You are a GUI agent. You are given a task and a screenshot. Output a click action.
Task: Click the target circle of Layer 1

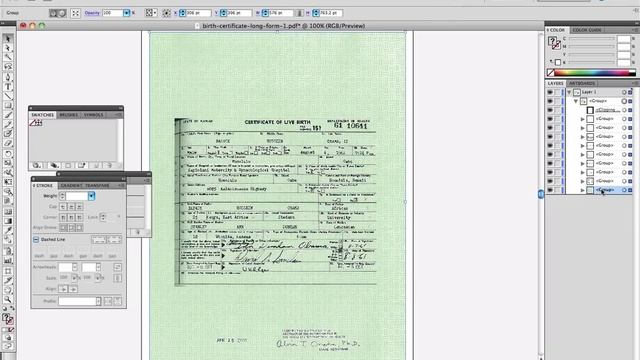click(x=624, y=92)
